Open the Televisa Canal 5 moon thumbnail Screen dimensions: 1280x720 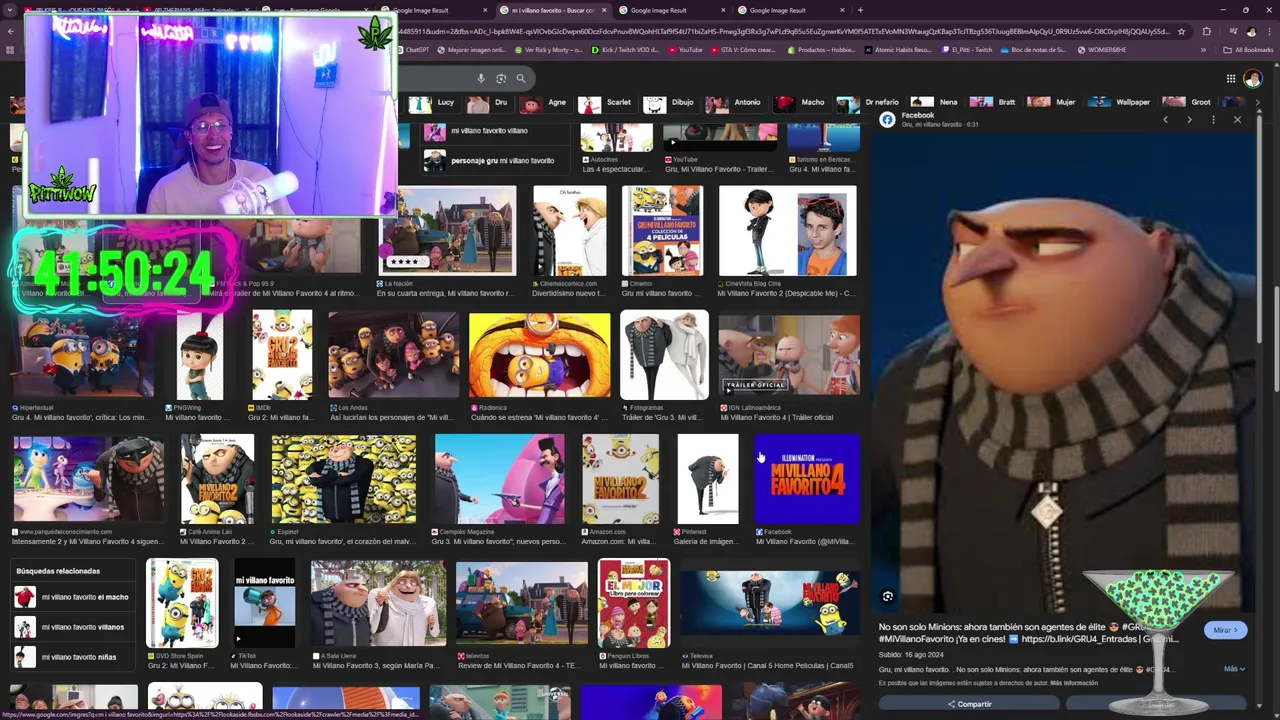(x=768, y=603)
